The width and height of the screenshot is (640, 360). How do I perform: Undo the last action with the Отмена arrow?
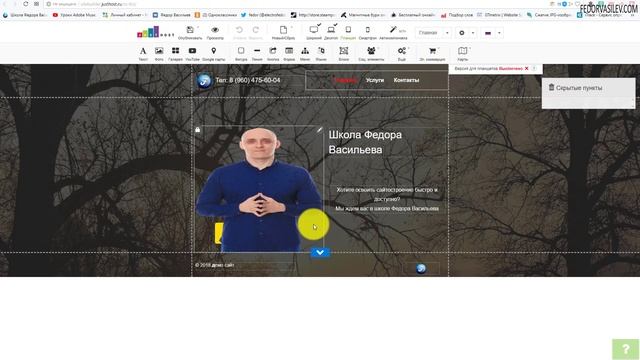click(x=239, y=30)
